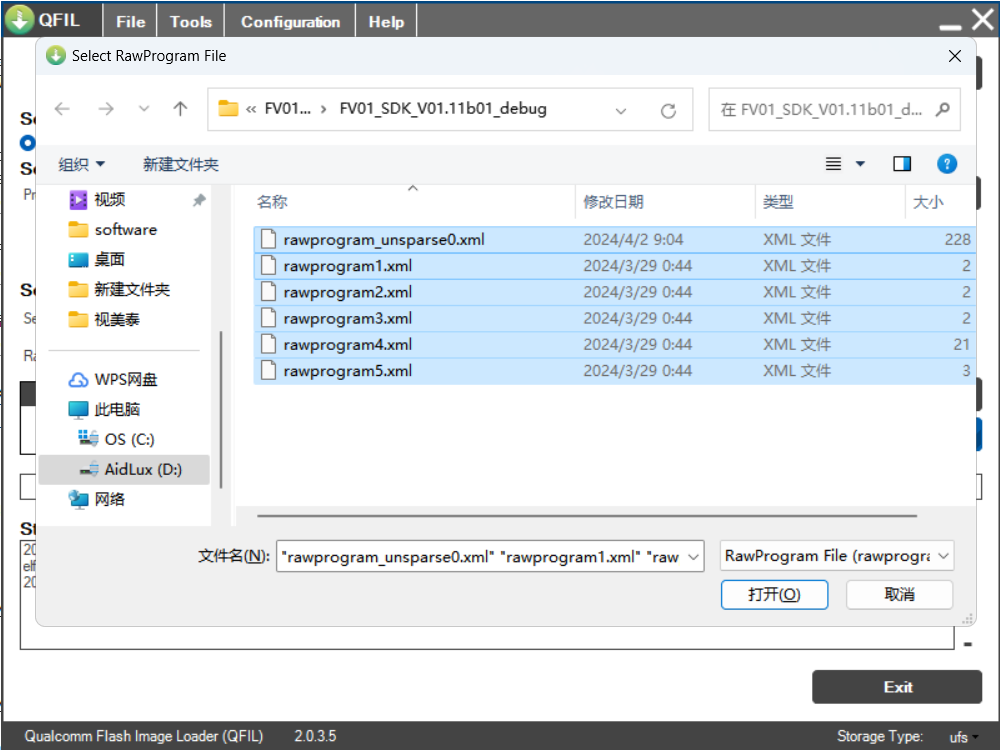Sort by the 类型 column header
This screenshot has width=1000, height=750.
point(777,202)
